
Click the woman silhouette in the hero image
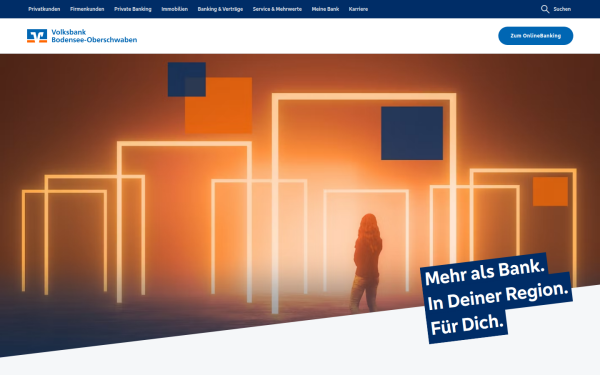[367, 262]
